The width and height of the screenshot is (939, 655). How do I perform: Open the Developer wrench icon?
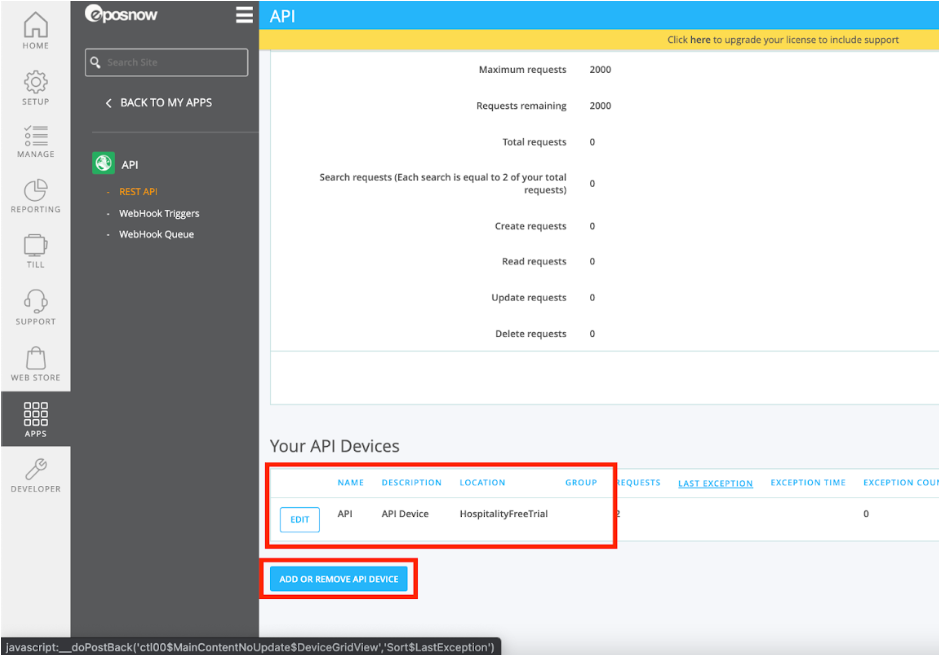[35, 471]
